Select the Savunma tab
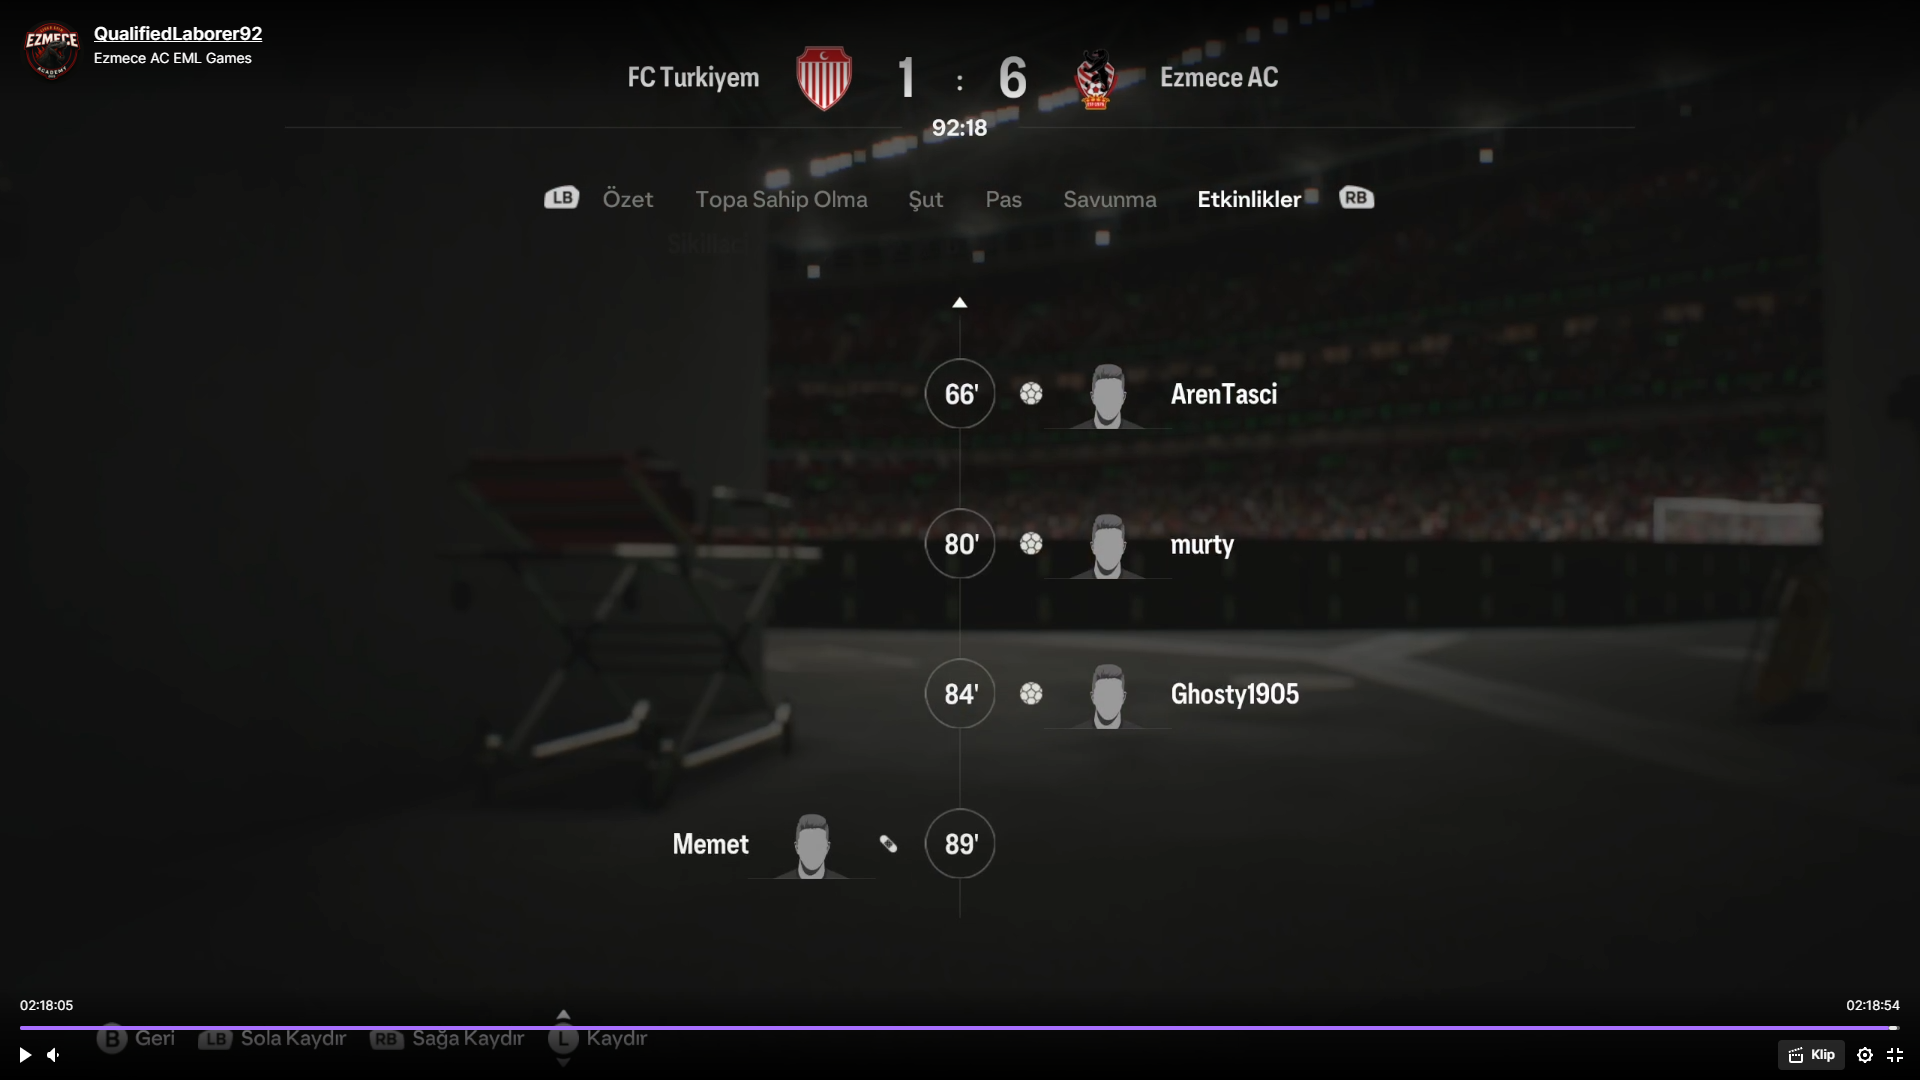The height and width of the screenshot is (1080, 1920). click(1110, 199)
